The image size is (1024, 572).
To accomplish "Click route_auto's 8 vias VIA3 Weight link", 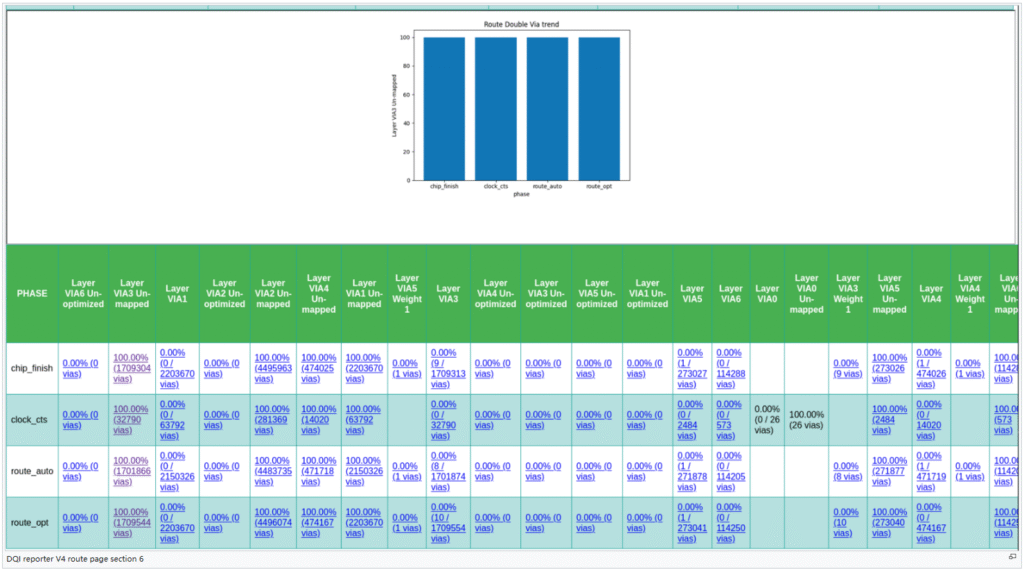I will point(846,471).
